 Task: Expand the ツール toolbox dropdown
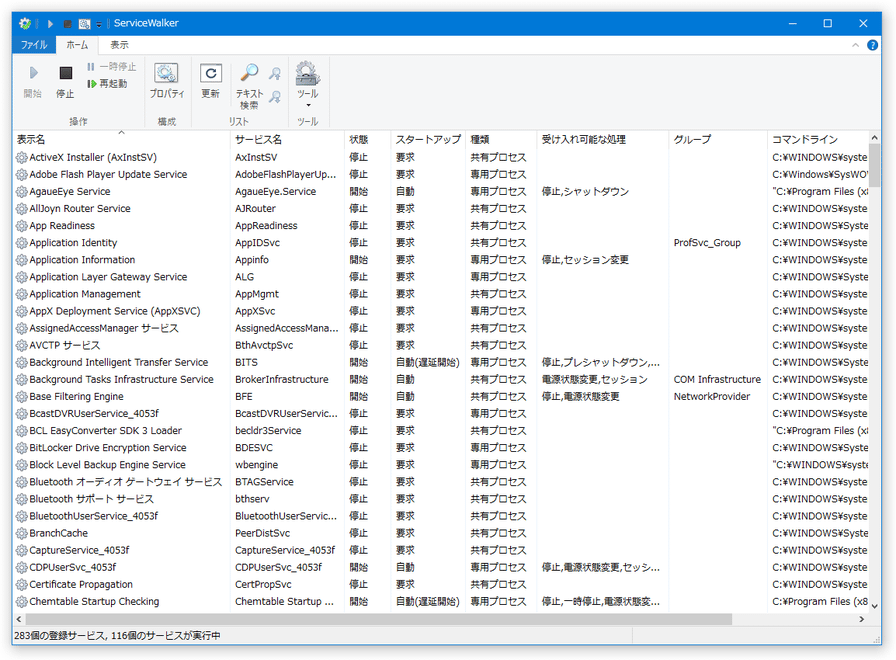tap(308, 85)
